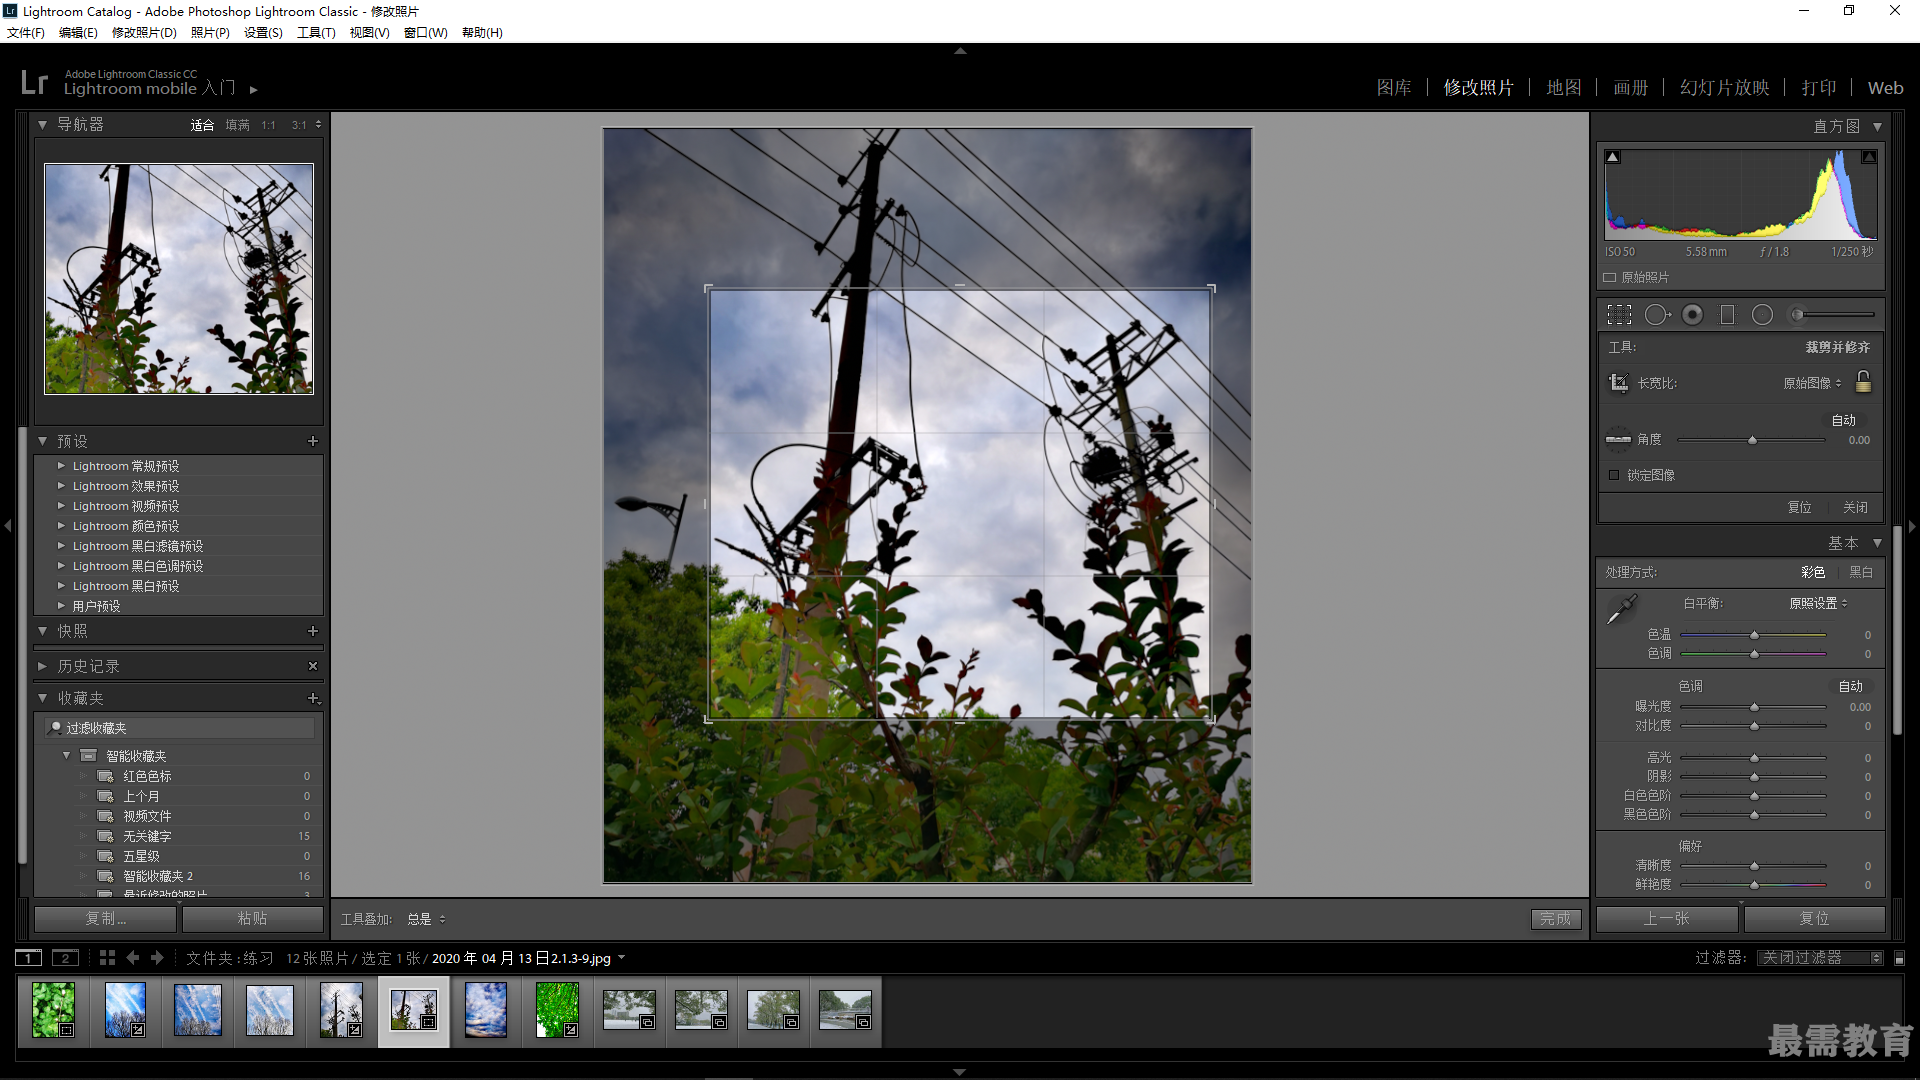
Task: Open the 视图(V) menu
Action: pyautogui.click(x=369, y=33)
